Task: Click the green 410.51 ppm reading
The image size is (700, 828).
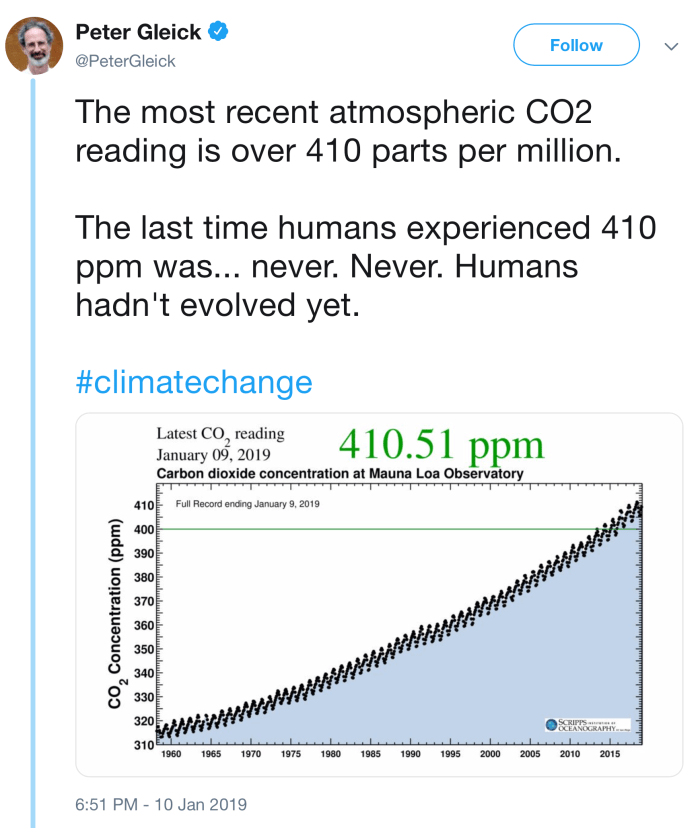Action: [440, 444]
